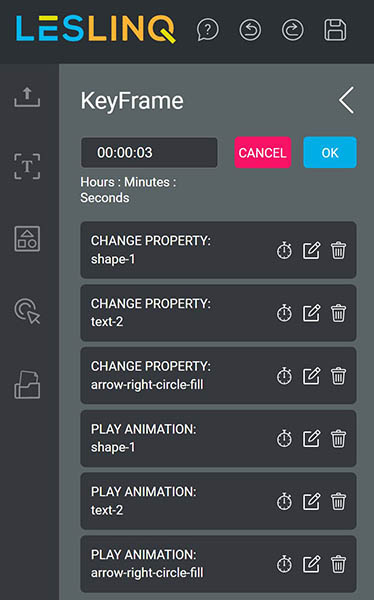Image resolution: width=374 pixels, height=600 pixels.
Task: Open the help chat bubble icon
Action: pos(208,30)
